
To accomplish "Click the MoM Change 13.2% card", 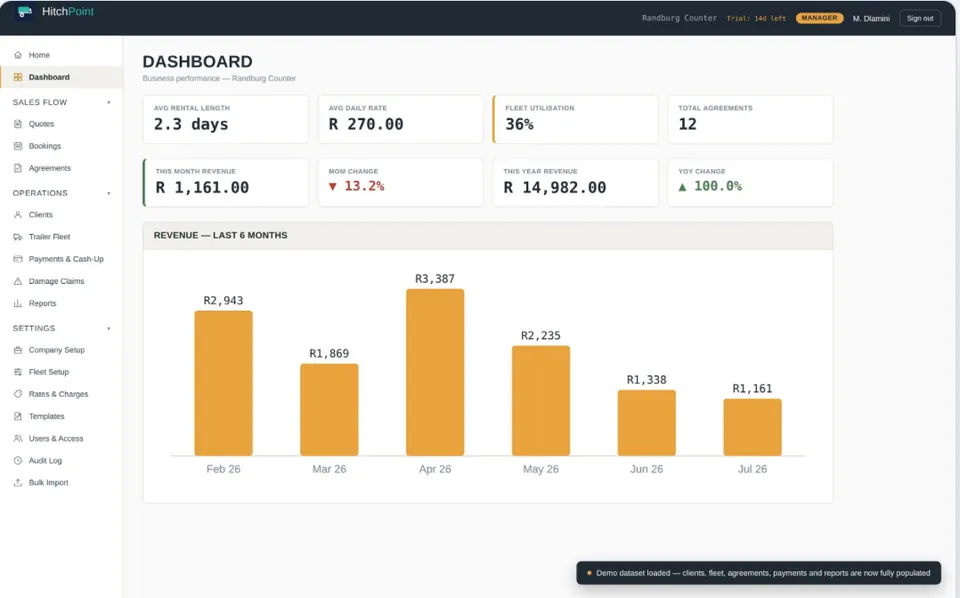I will pyautogui.click(x=400, y=182).
